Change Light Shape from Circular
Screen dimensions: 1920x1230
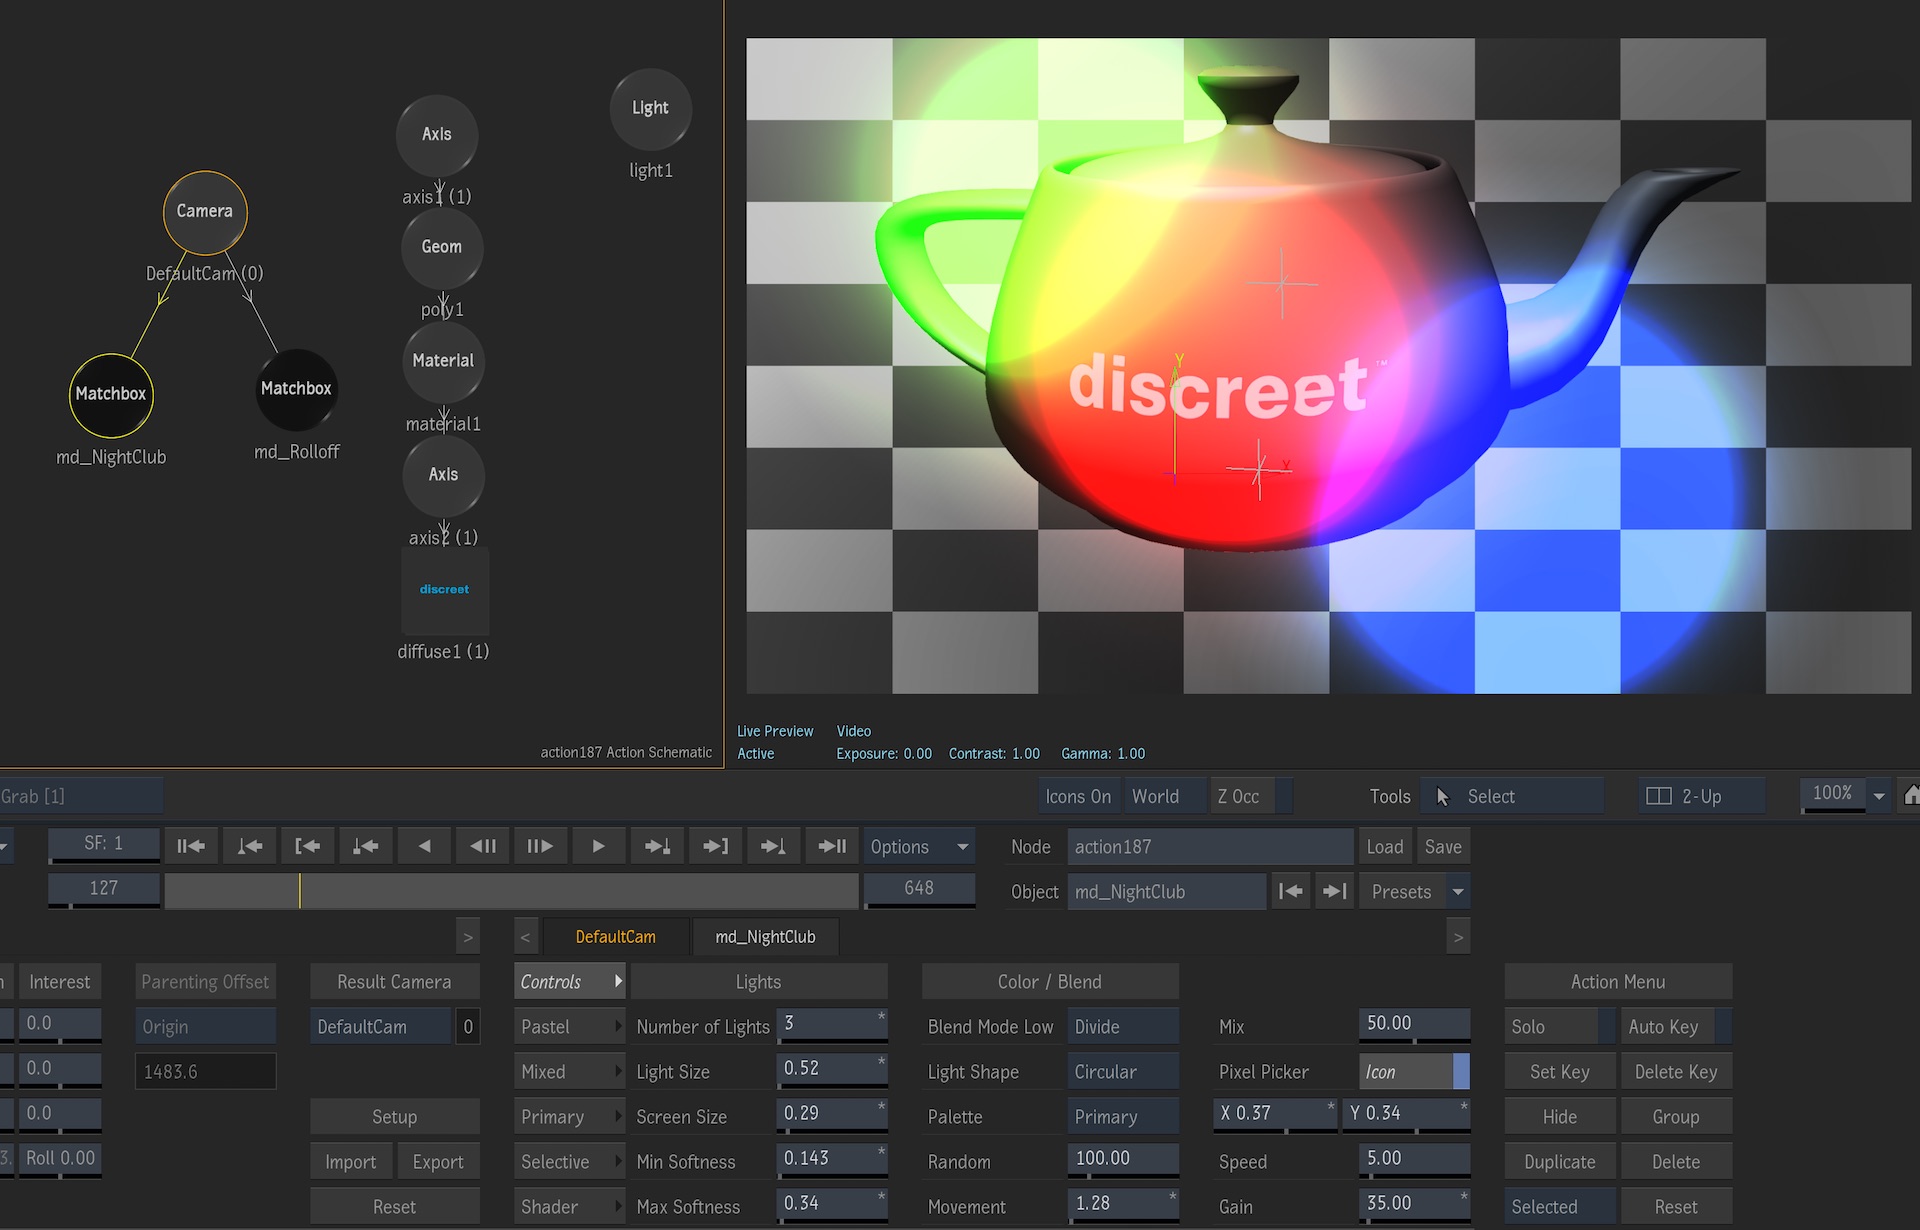pos(1122,1071)
